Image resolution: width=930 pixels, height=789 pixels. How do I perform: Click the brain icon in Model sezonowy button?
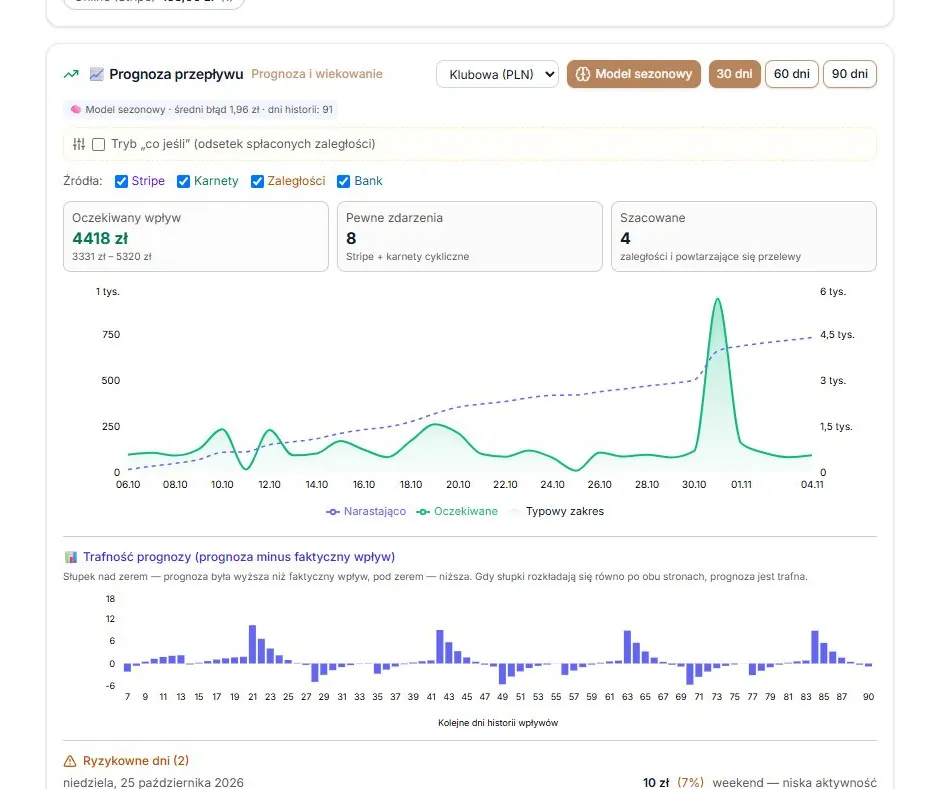pyautogui.click(x=582, y=74)
